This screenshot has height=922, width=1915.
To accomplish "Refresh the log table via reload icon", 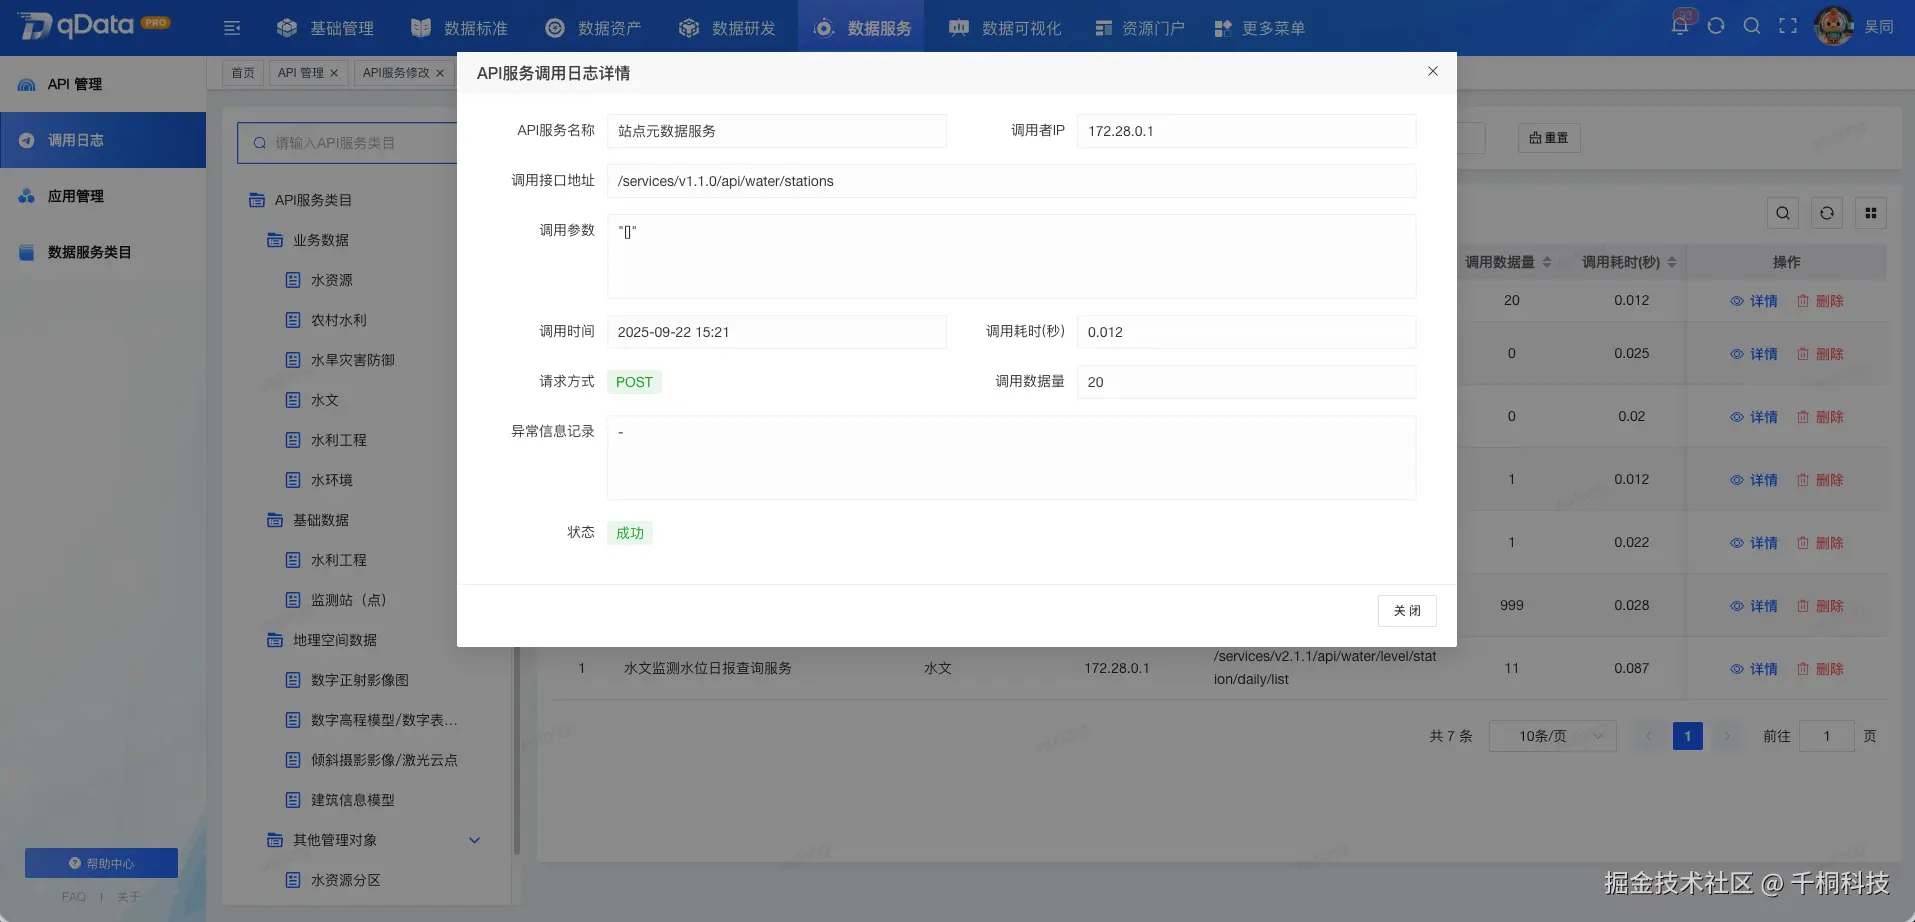I will pos(1827,212).
